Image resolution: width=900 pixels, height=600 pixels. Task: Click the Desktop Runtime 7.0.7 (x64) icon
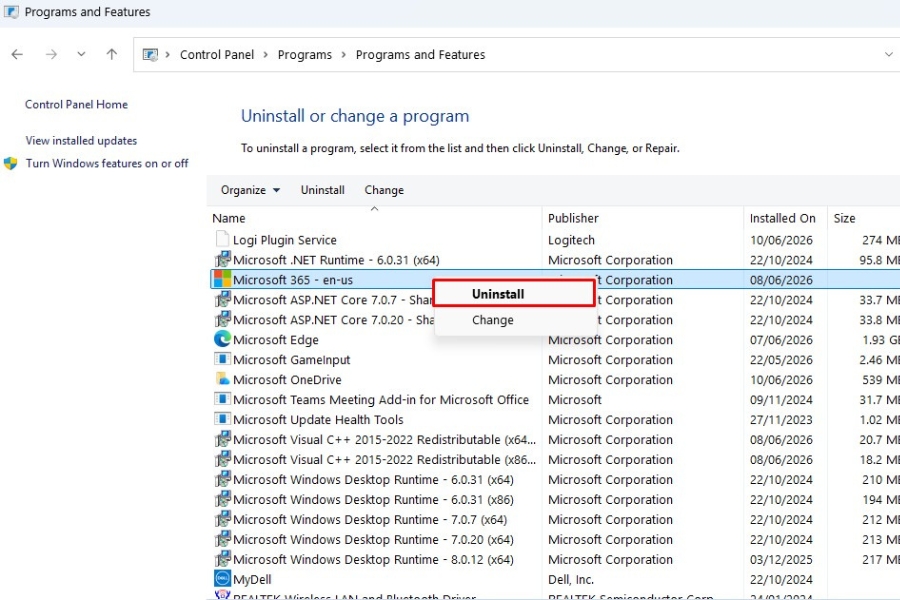click(x=222, y=519)
